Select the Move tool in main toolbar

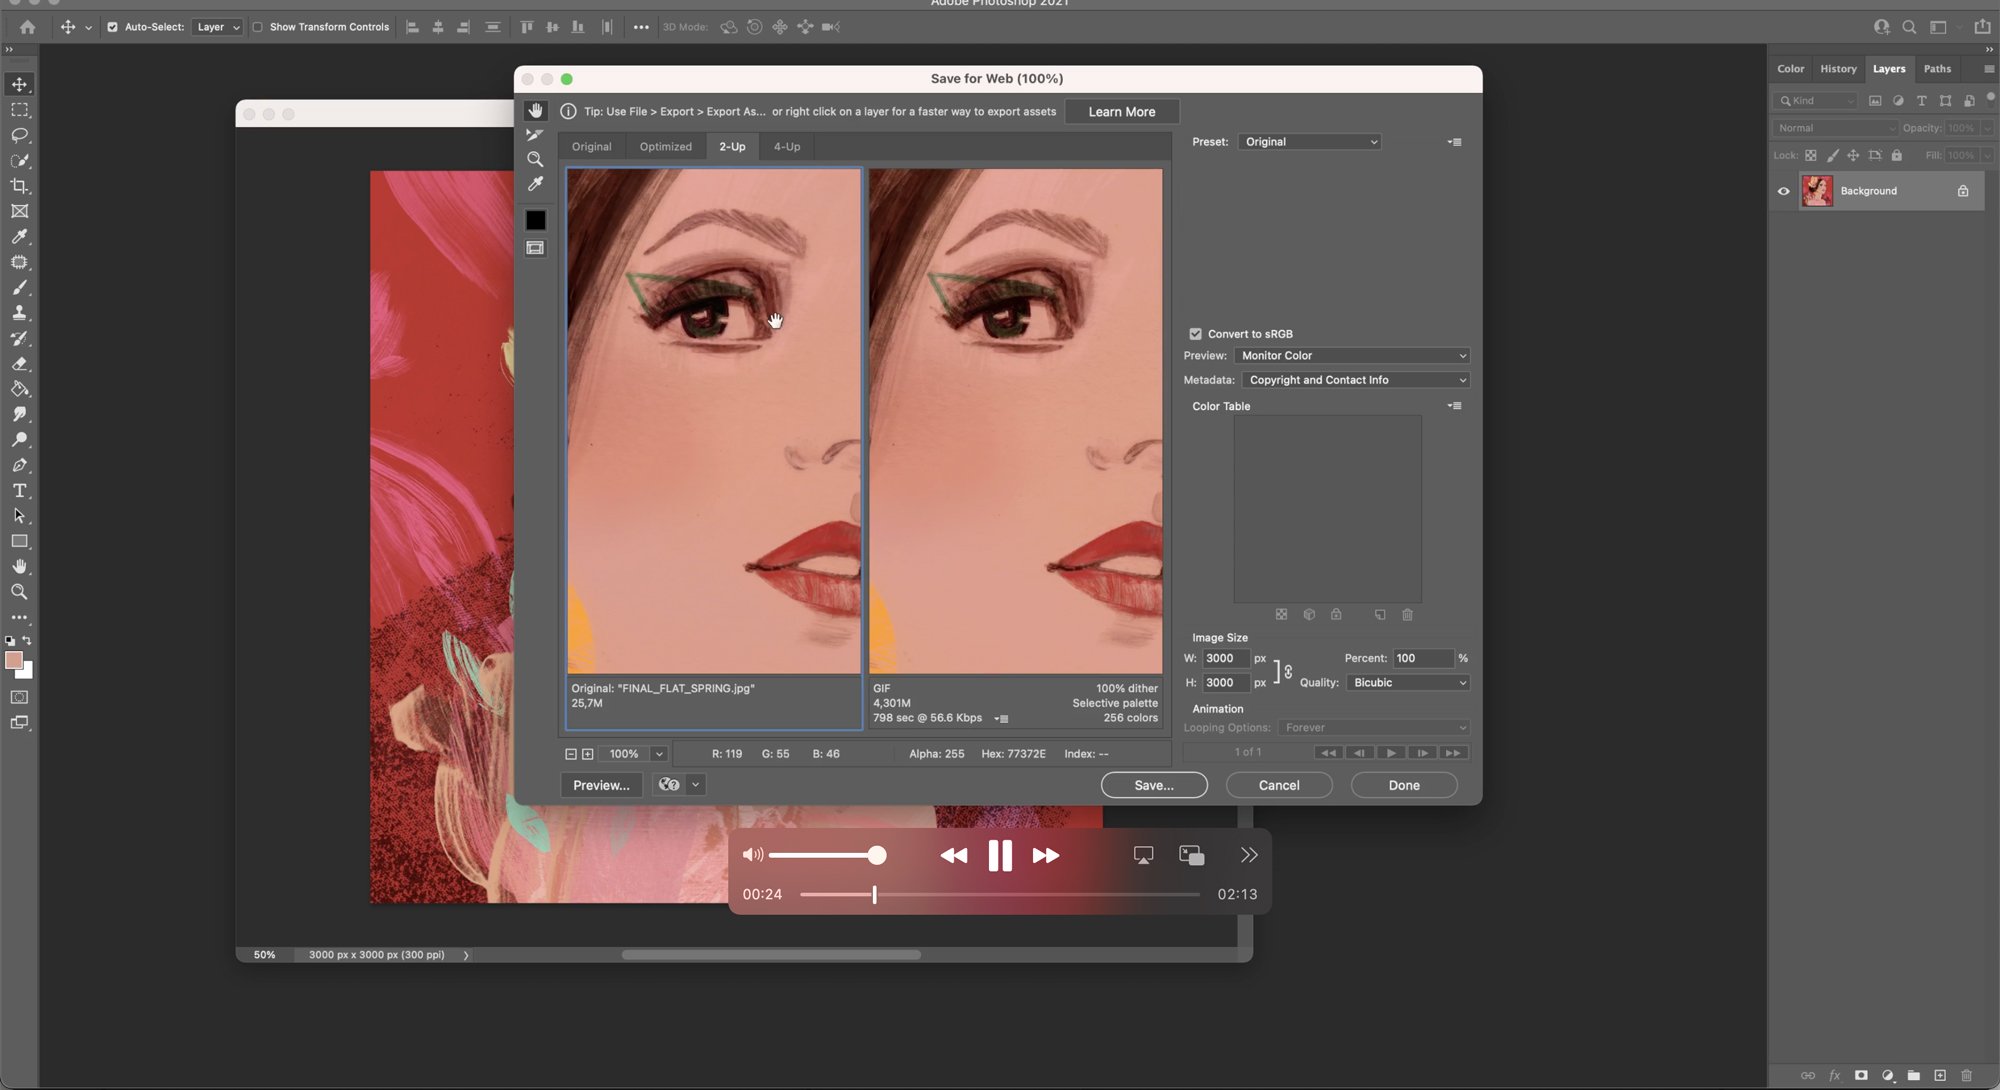pyautogui.click(x=19, y=84)
